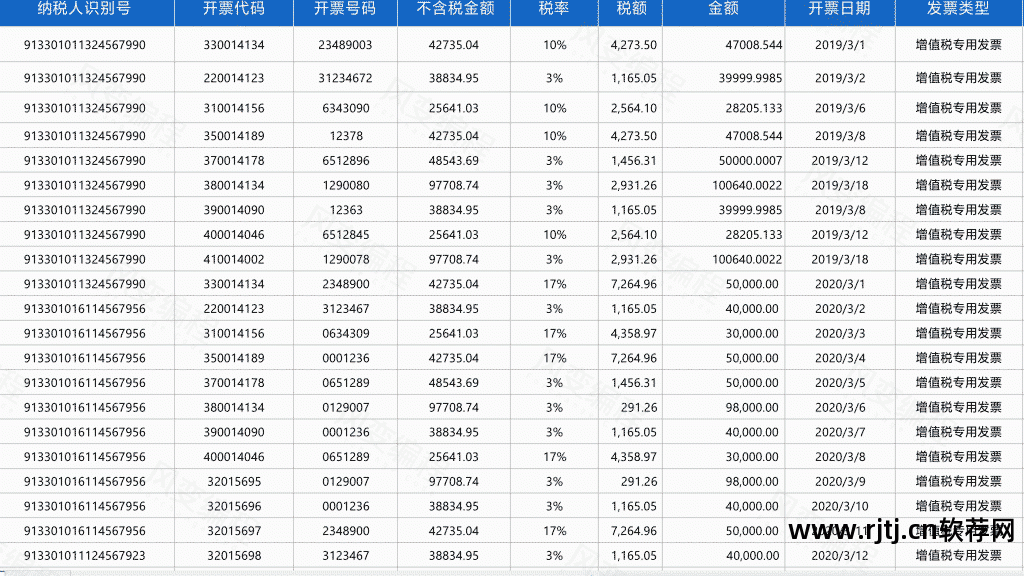Screen dimensions: 1024x576
Task: Select the 开票号码 column header
Action: click(x=345, y=8)
